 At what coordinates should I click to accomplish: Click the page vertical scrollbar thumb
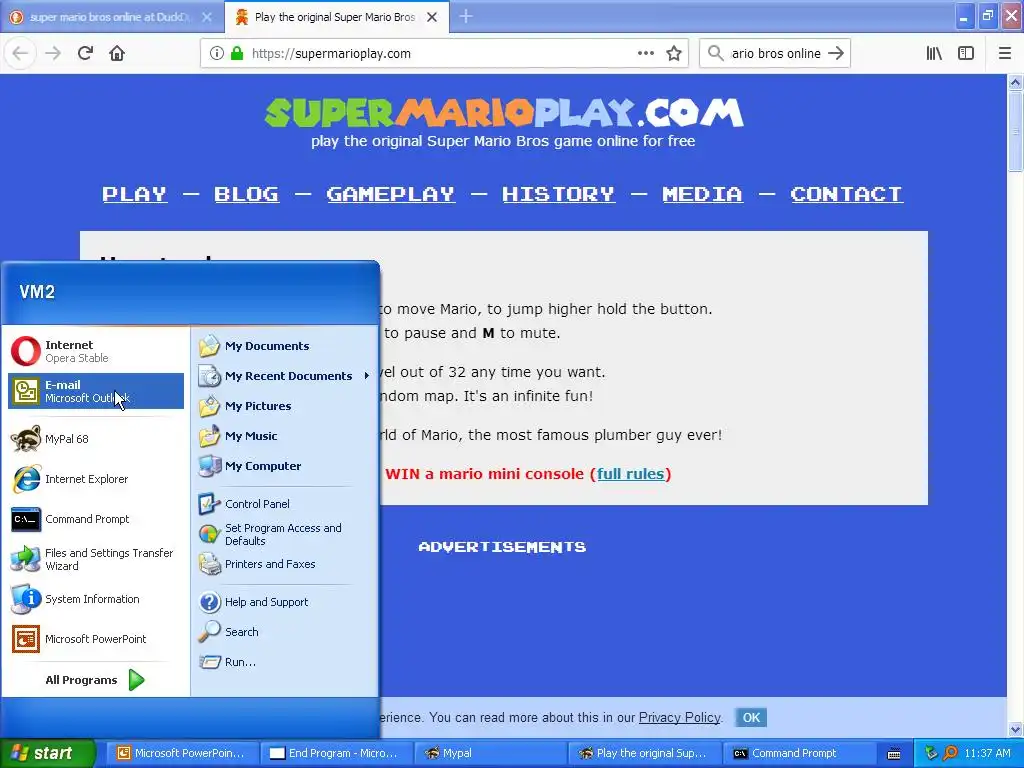(1015, 131)
